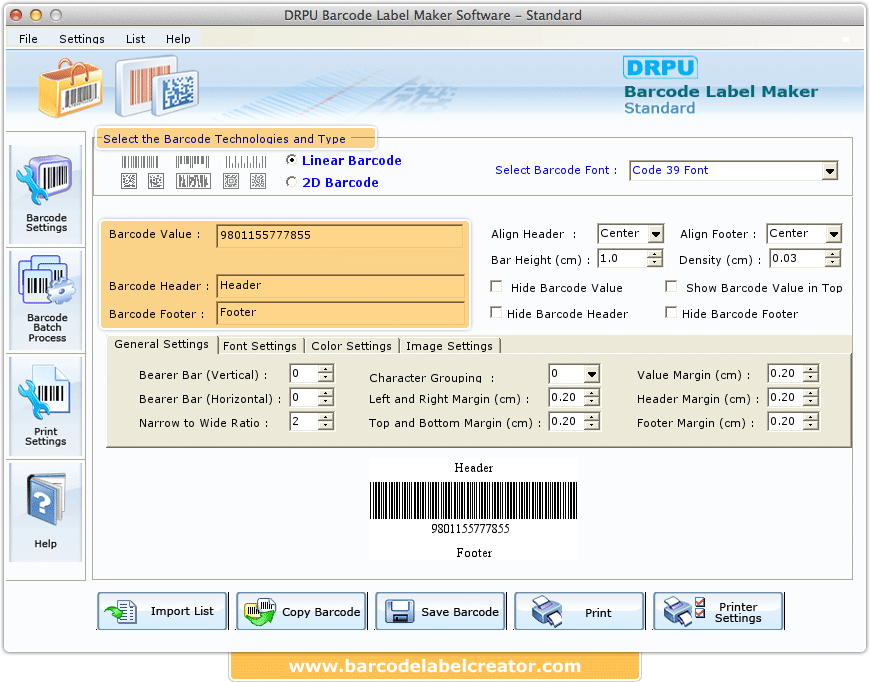Open the List menu
Image resolution: width=870 pixels, height=682 pixels.
[135, 39]
